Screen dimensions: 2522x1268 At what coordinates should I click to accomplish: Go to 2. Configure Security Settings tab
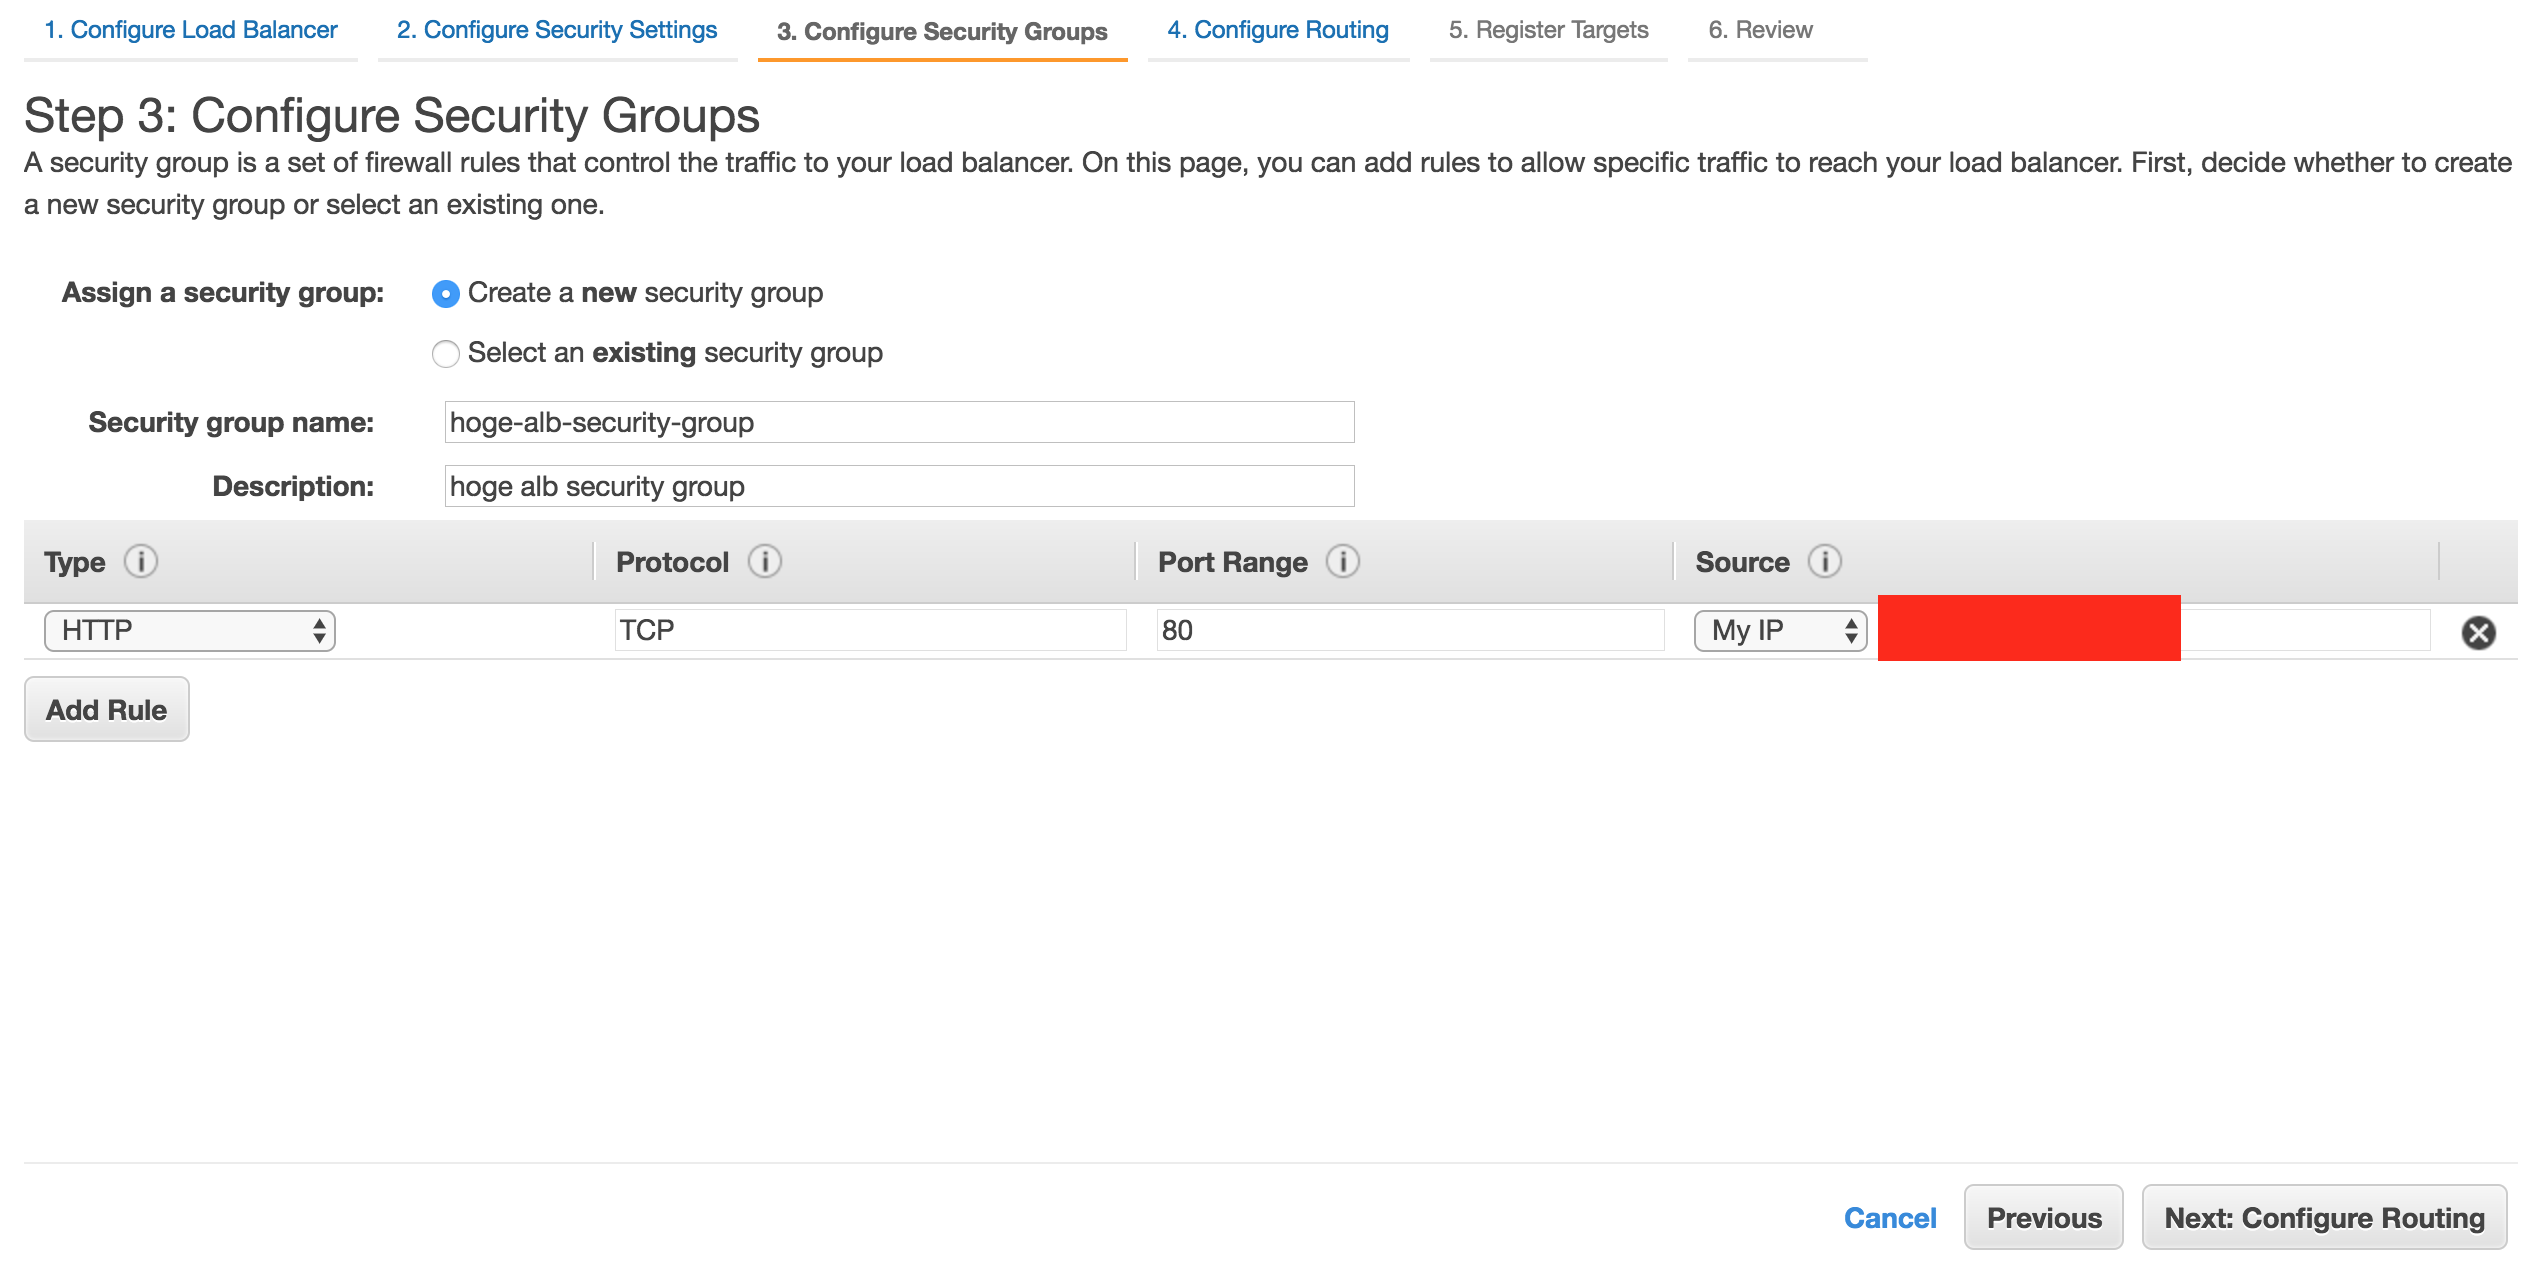point(557,30)
